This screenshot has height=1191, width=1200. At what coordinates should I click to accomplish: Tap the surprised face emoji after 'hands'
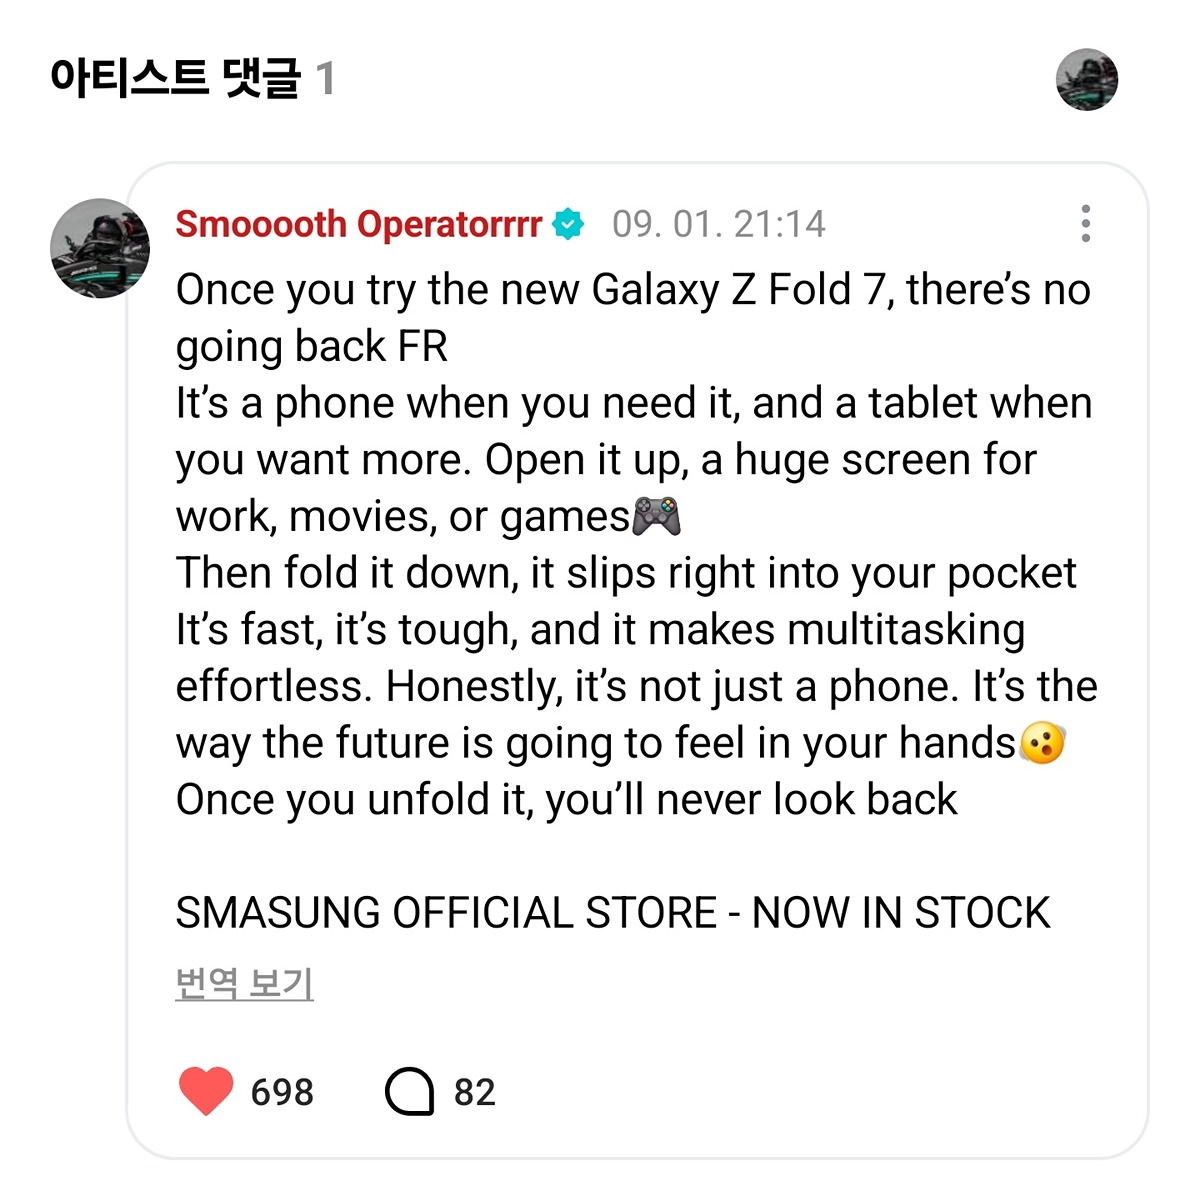point(1042,743)
